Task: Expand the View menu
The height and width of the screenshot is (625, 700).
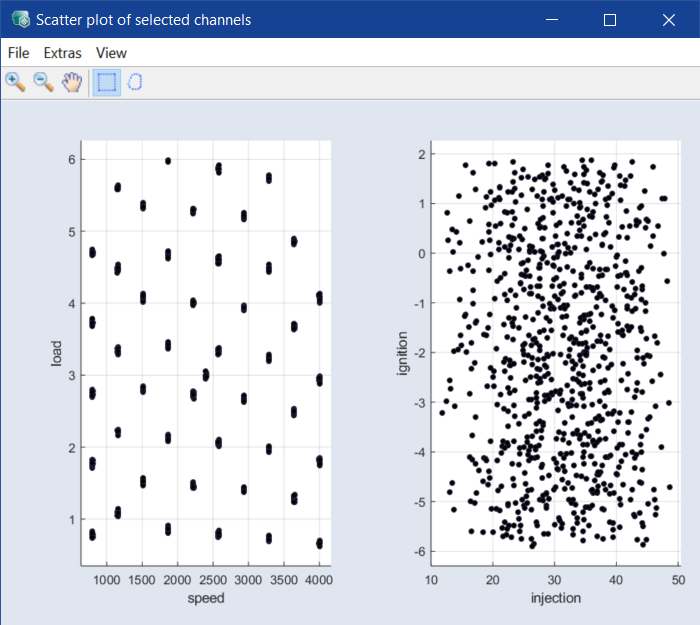Action: [111, 53]
